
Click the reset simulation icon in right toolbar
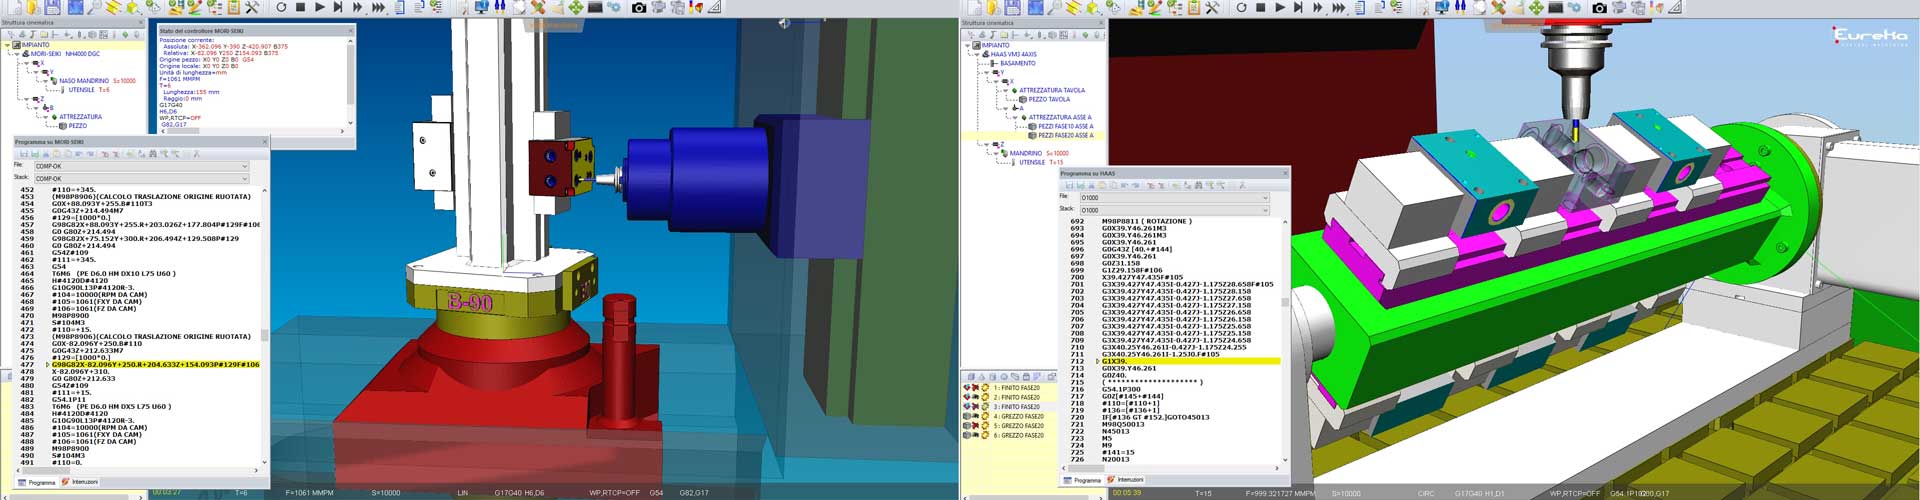coord(1241,7)
